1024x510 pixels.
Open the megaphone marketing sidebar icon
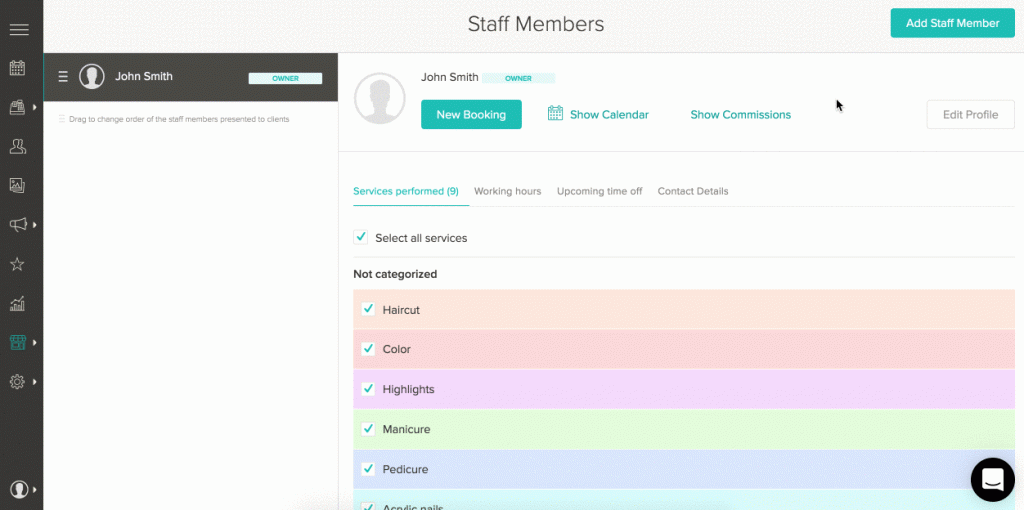click(x=18, y=225)
